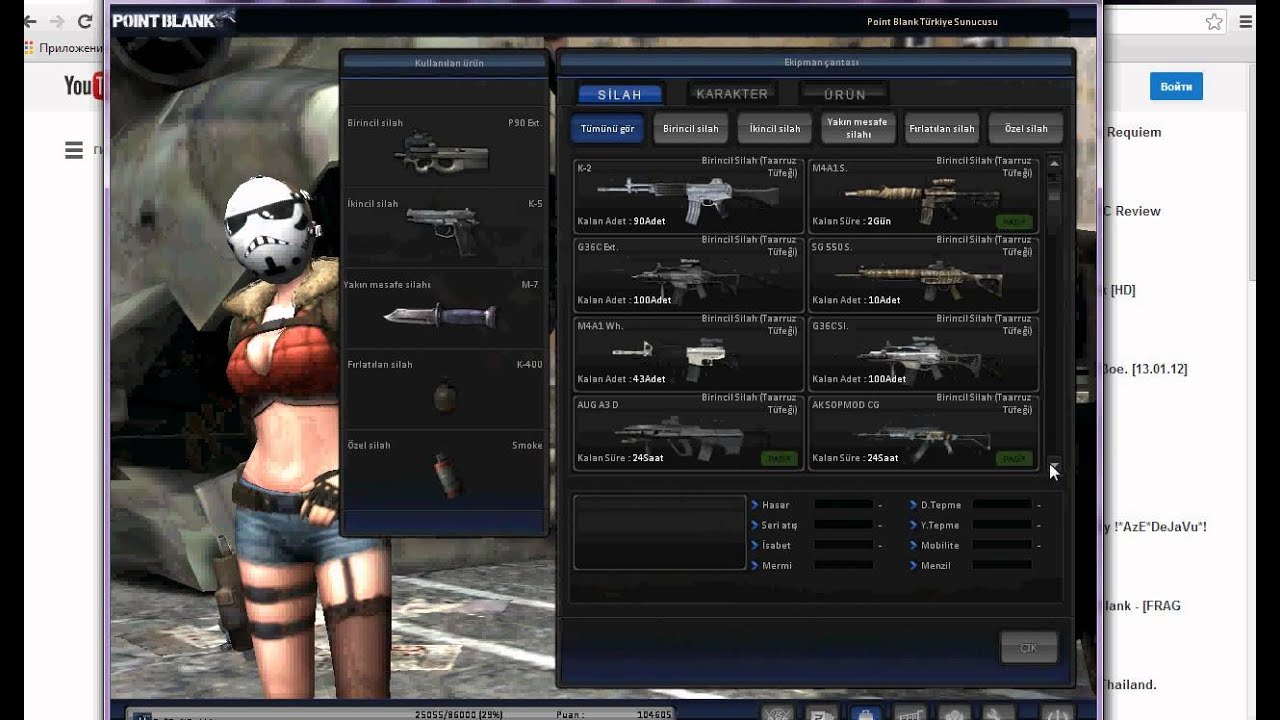Click the Seri atış stat label
The image size is (1280, 720).
[779, 525]
